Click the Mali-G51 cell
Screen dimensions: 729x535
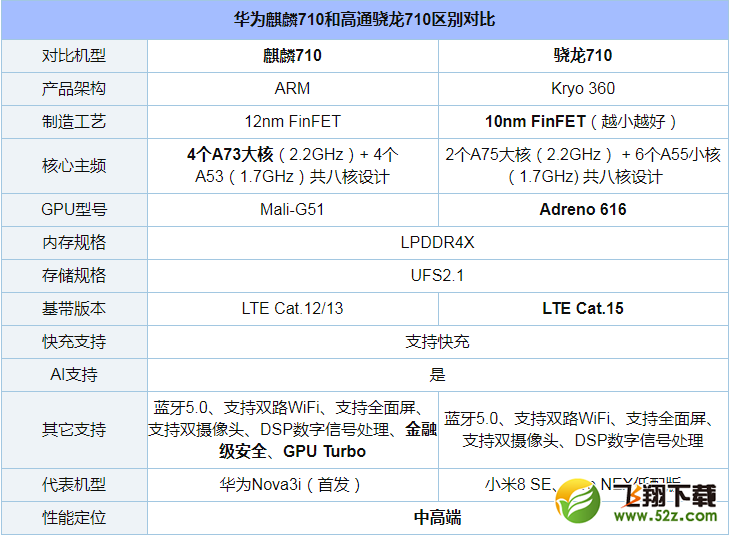[x=292, y=210]
